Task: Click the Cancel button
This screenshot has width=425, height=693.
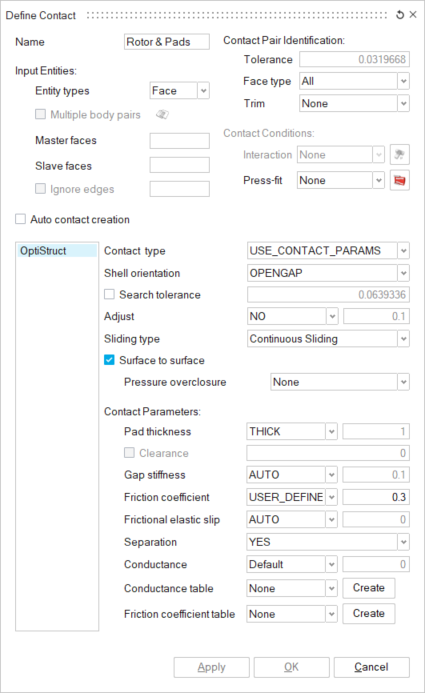Action: point(372,667)
